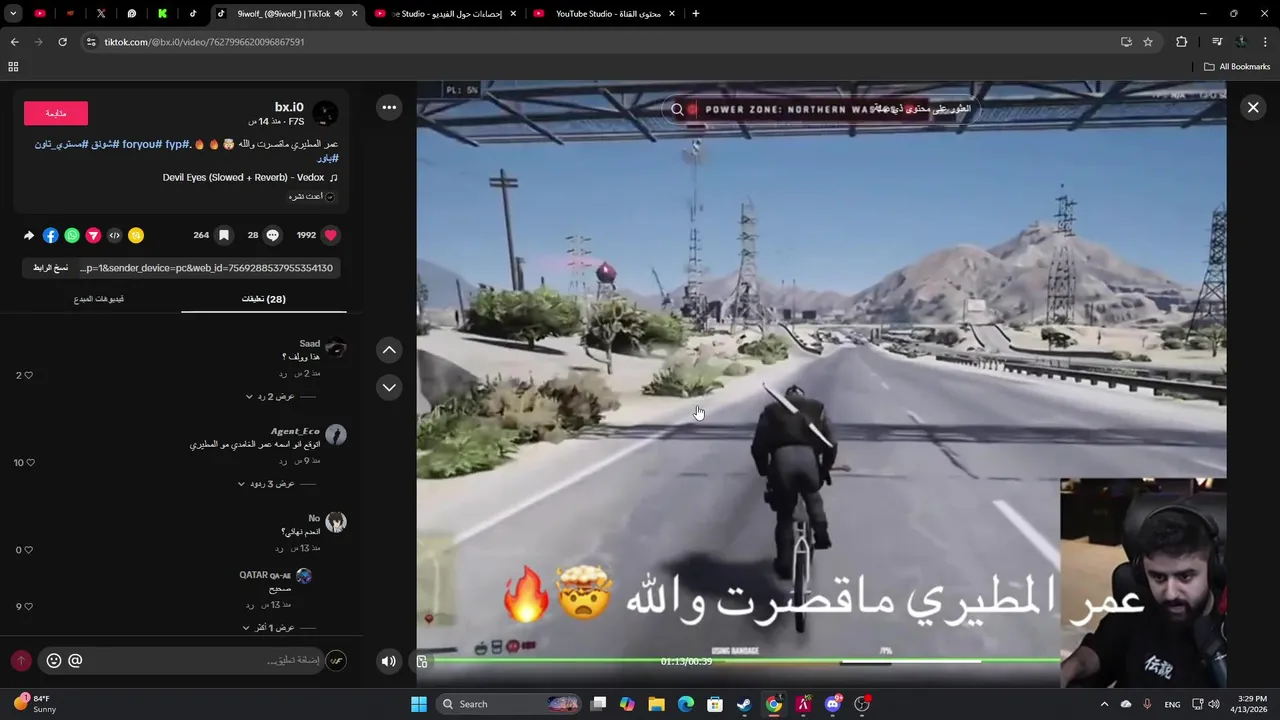The image size is (1280, 720).
Task: Click the yellow repost icon
Action: point(136,236)
